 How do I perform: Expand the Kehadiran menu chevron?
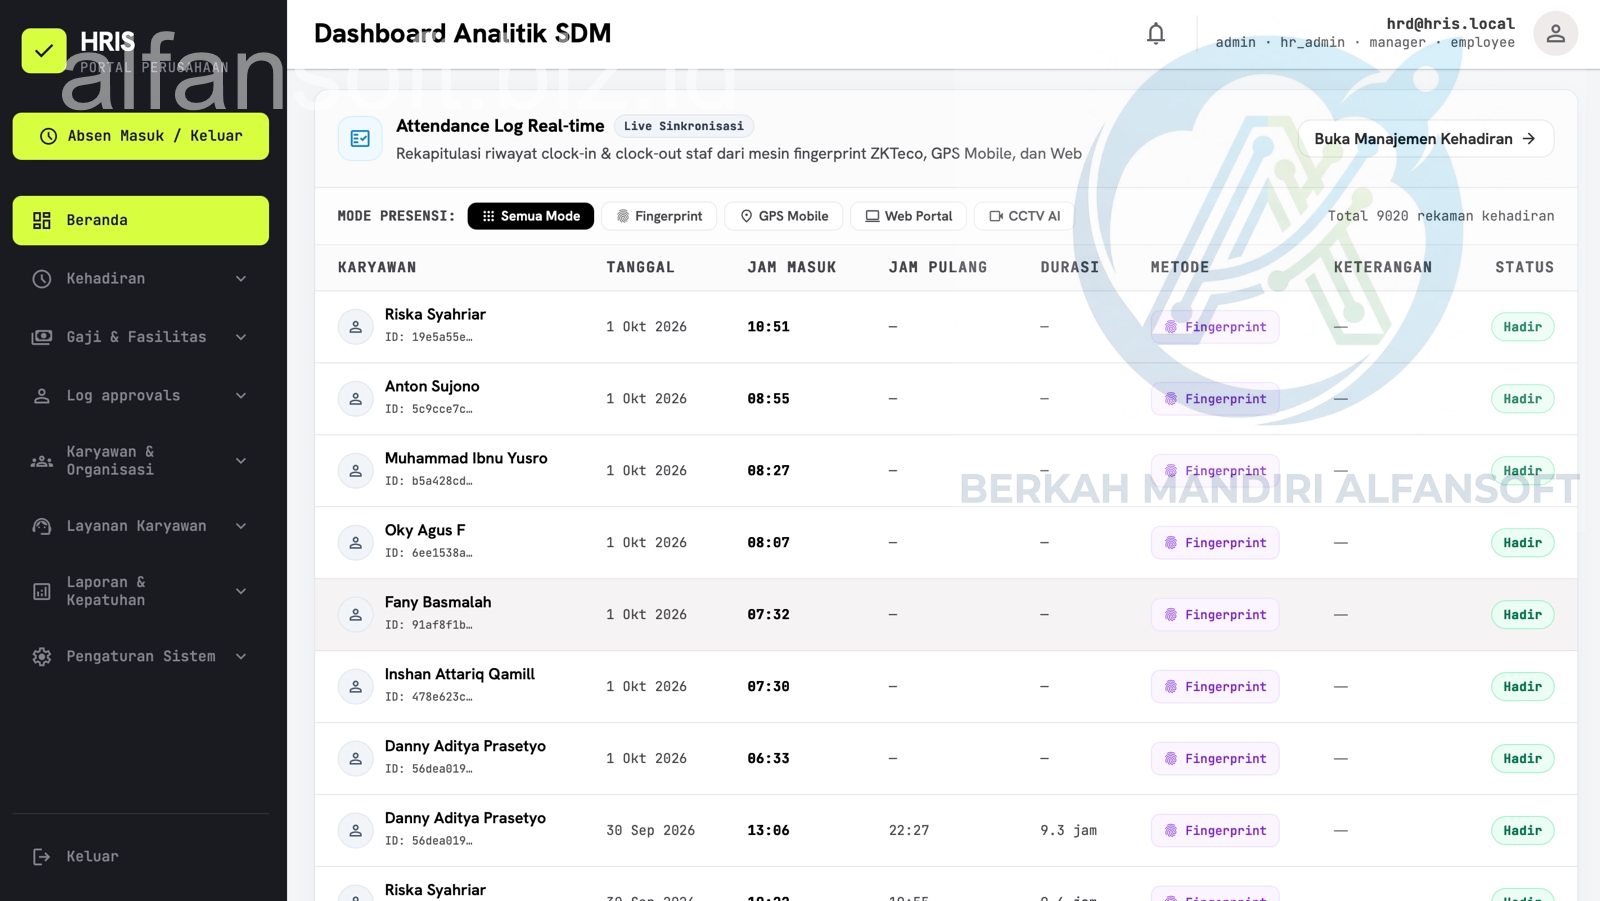241,279
